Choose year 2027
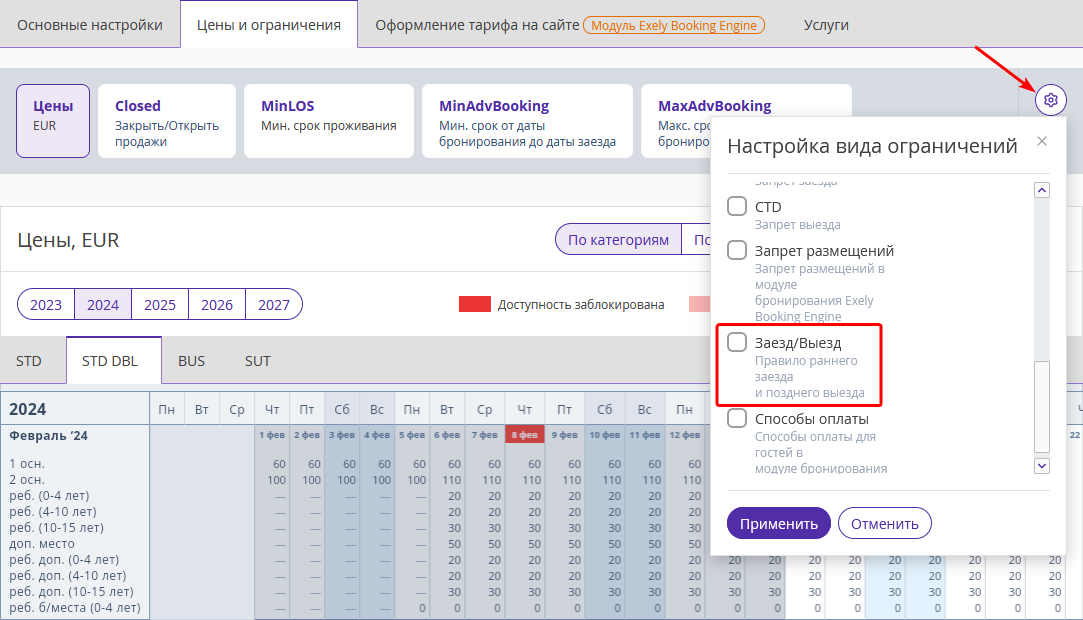 click(x=274, y=304)
